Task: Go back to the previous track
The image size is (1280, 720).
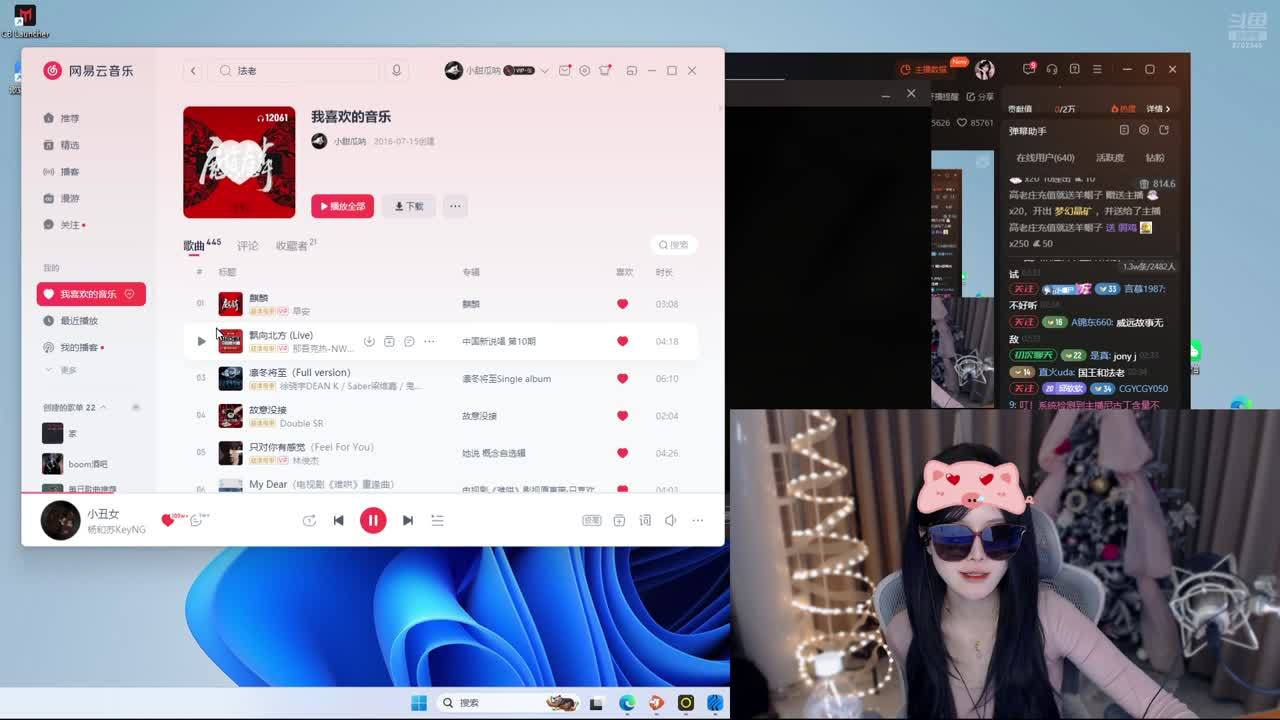Action: point(338,520)
